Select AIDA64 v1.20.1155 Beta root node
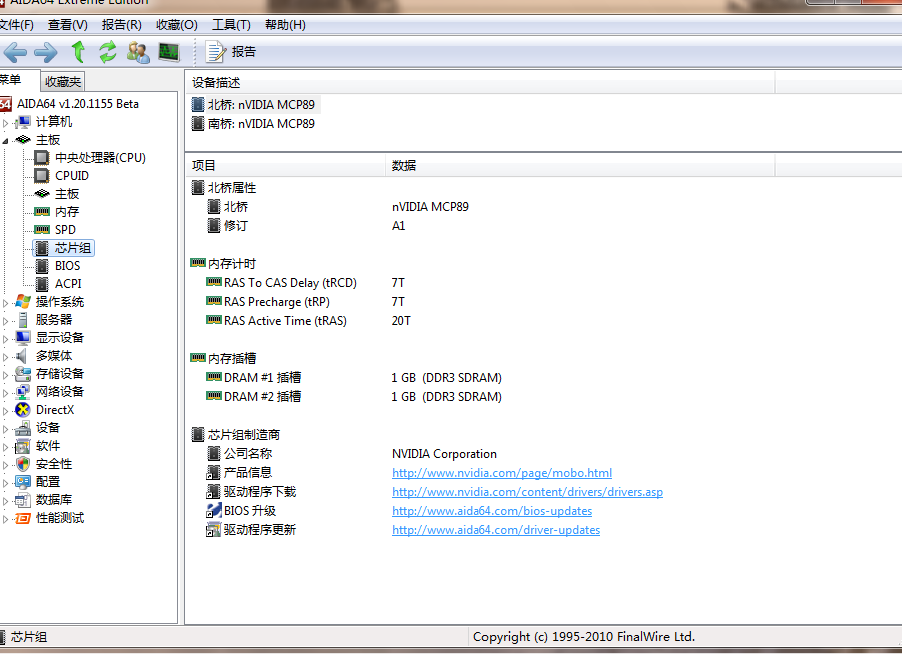The height and width of the screenshot is (654, 902). (78, 104)
